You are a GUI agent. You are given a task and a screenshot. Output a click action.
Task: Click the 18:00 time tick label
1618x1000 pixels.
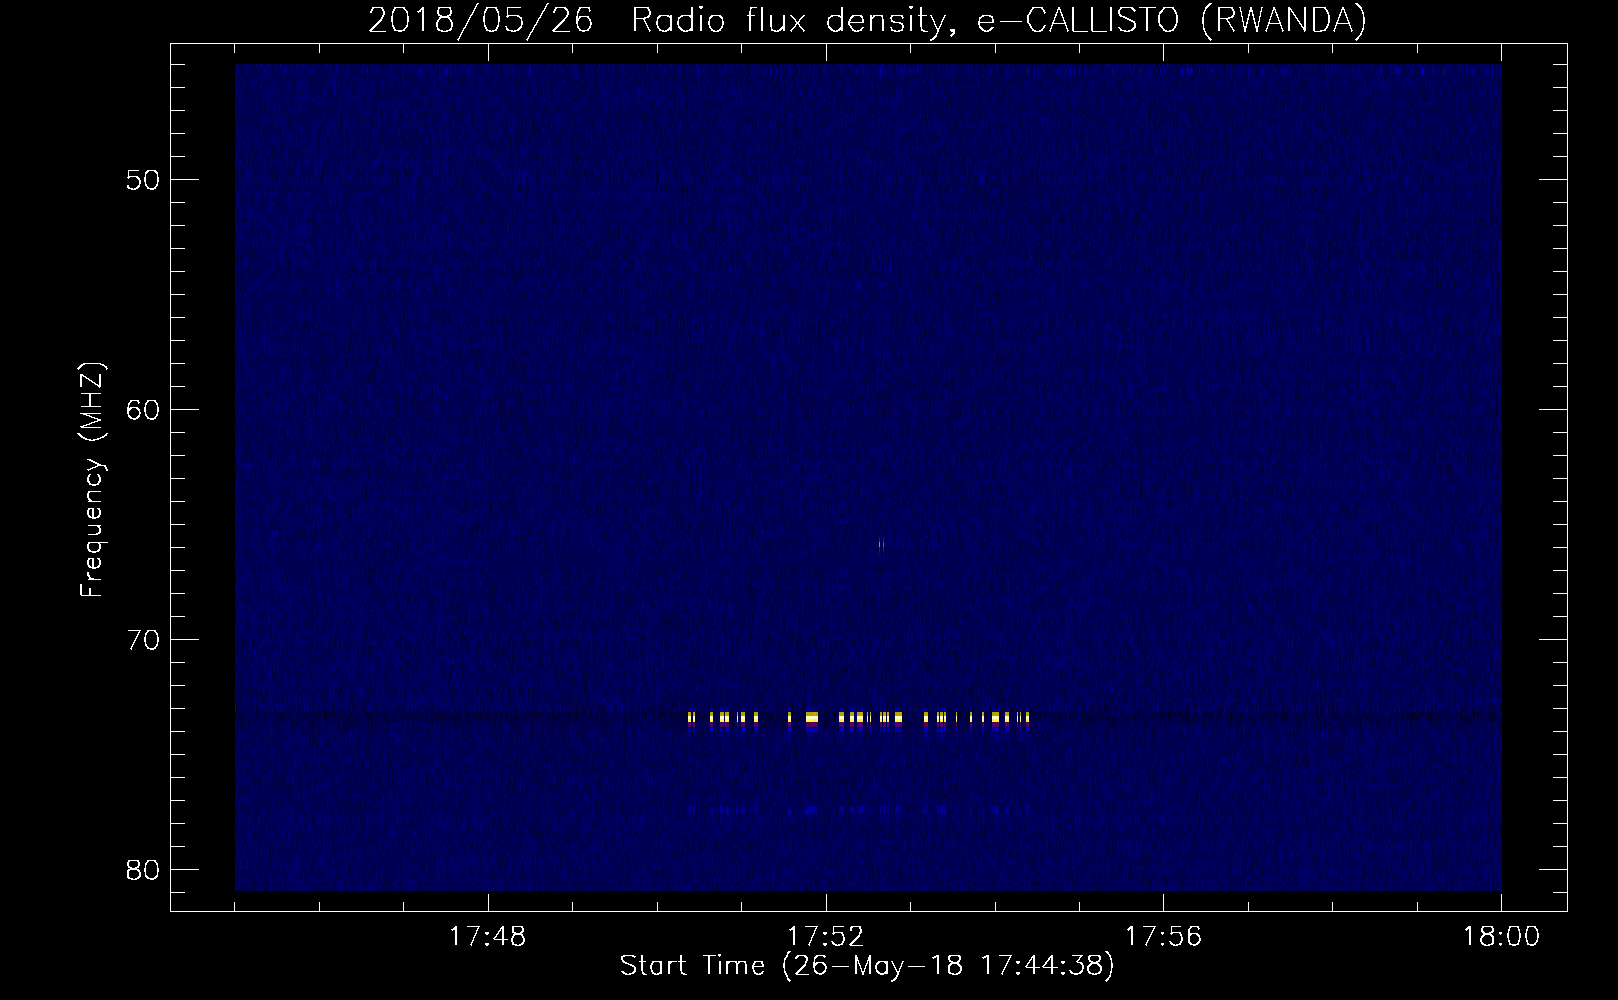(x=1500, y=937)
